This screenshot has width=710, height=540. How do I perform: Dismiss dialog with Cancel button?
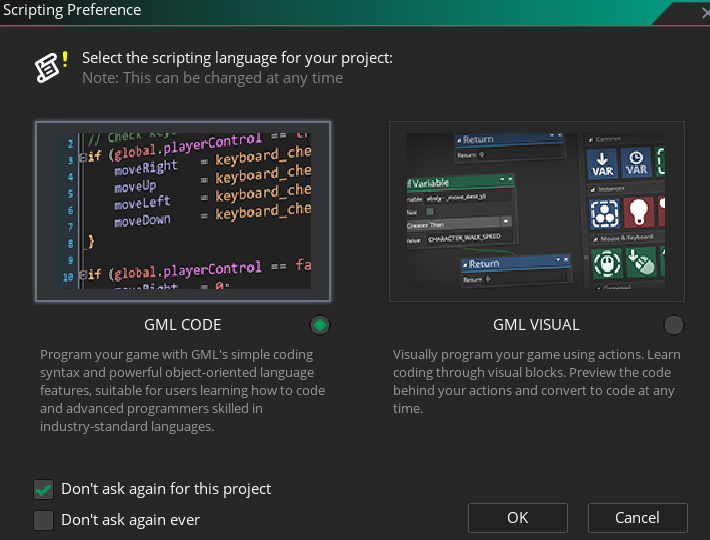(637, 517)
